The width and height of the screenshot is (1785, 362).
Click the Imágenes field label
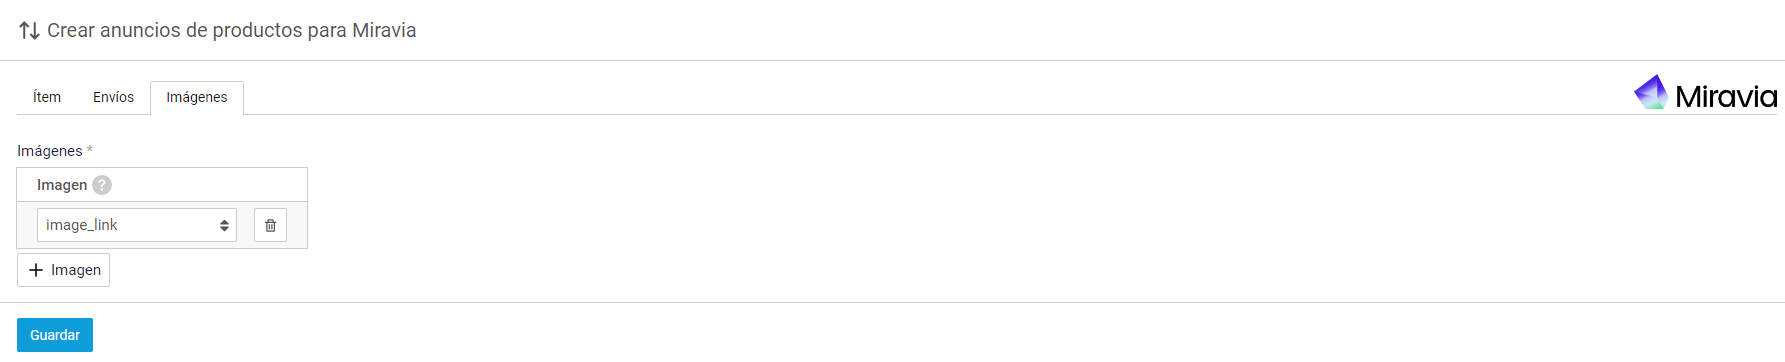50,151
